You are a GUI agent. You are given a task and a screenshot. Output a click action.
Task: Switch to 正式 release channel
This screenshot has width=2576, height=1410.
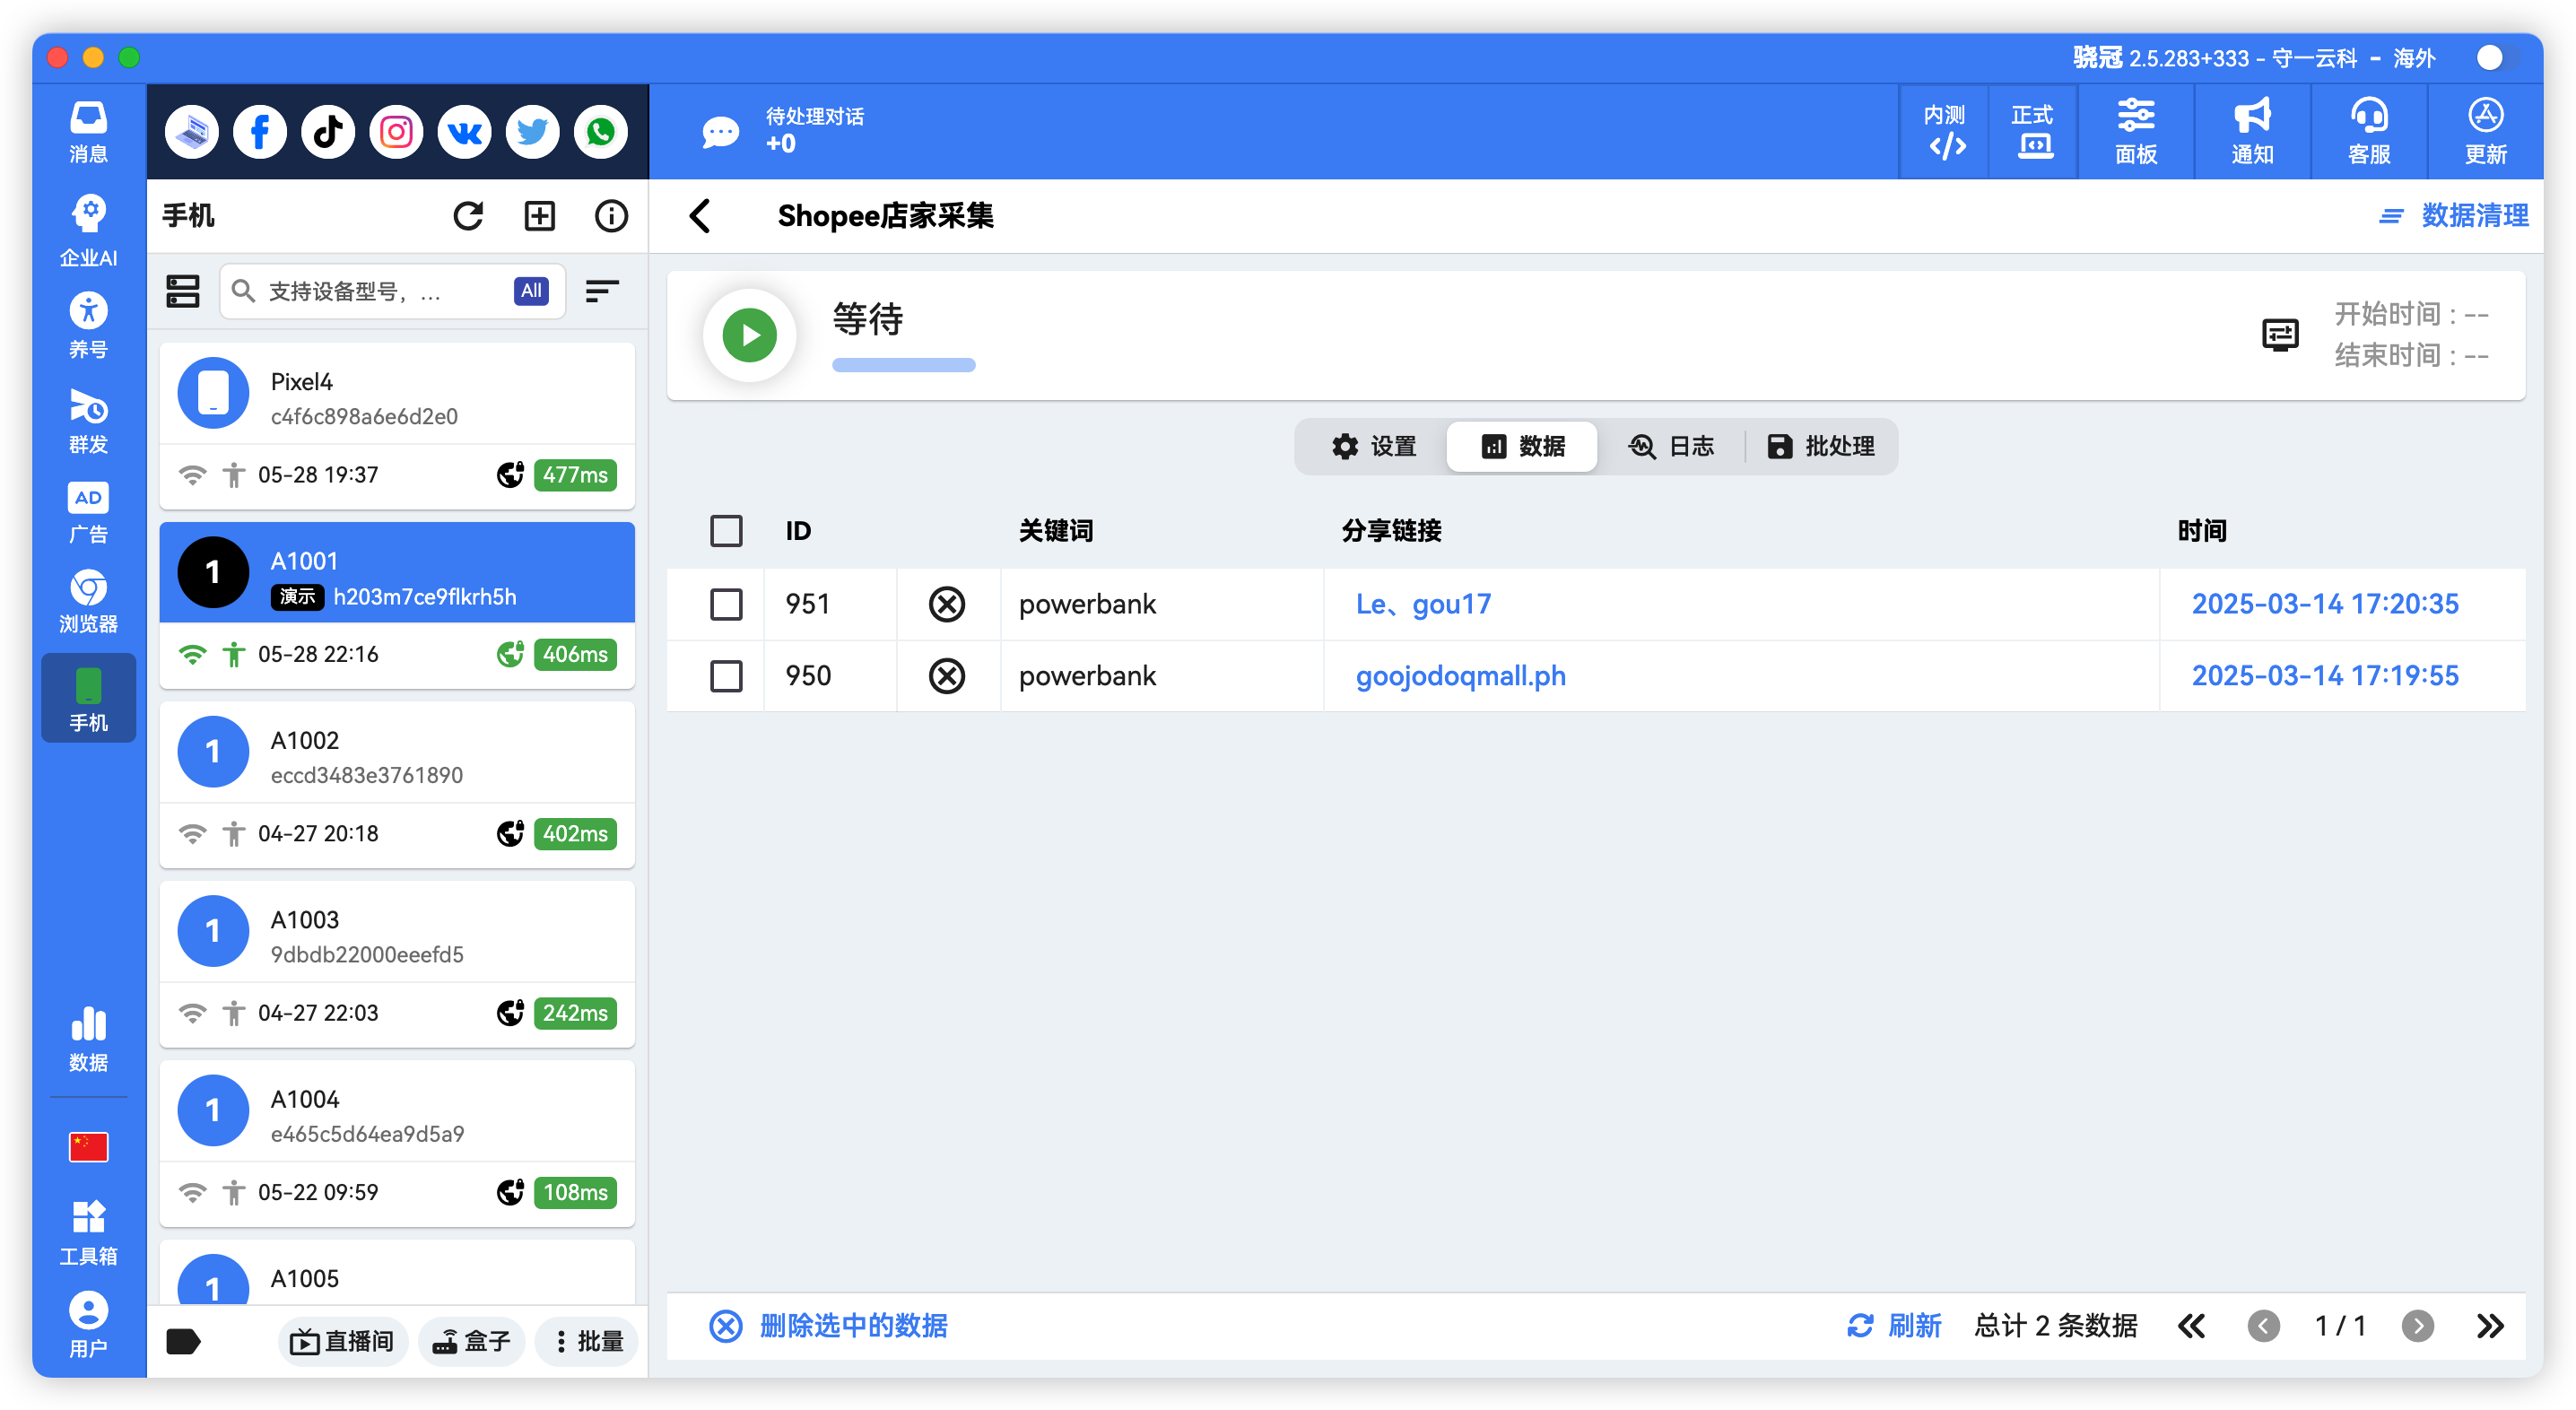tap(2033, 132)
